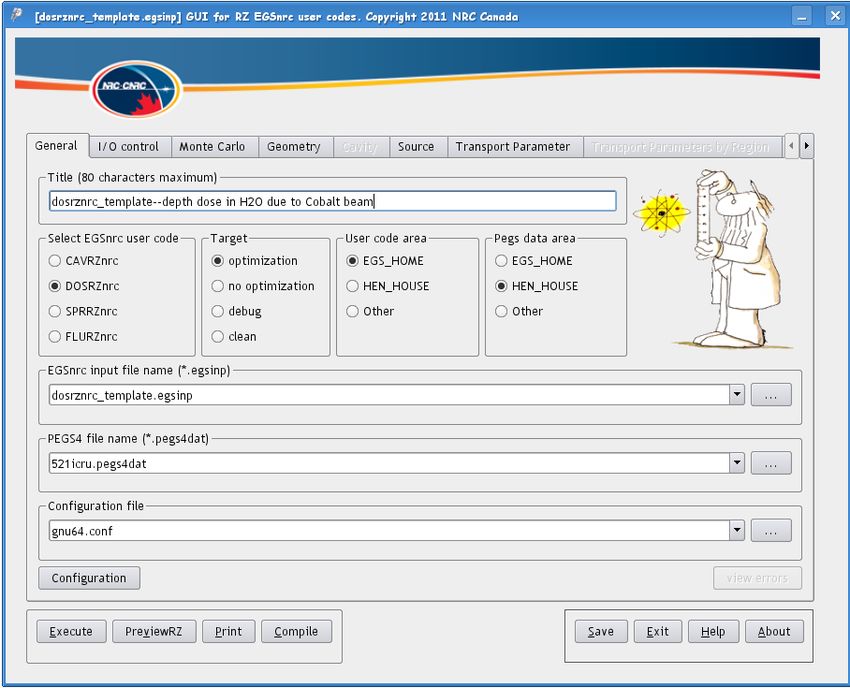Set User code area to Other
This screenshot has width=850, height=688.
370,311
